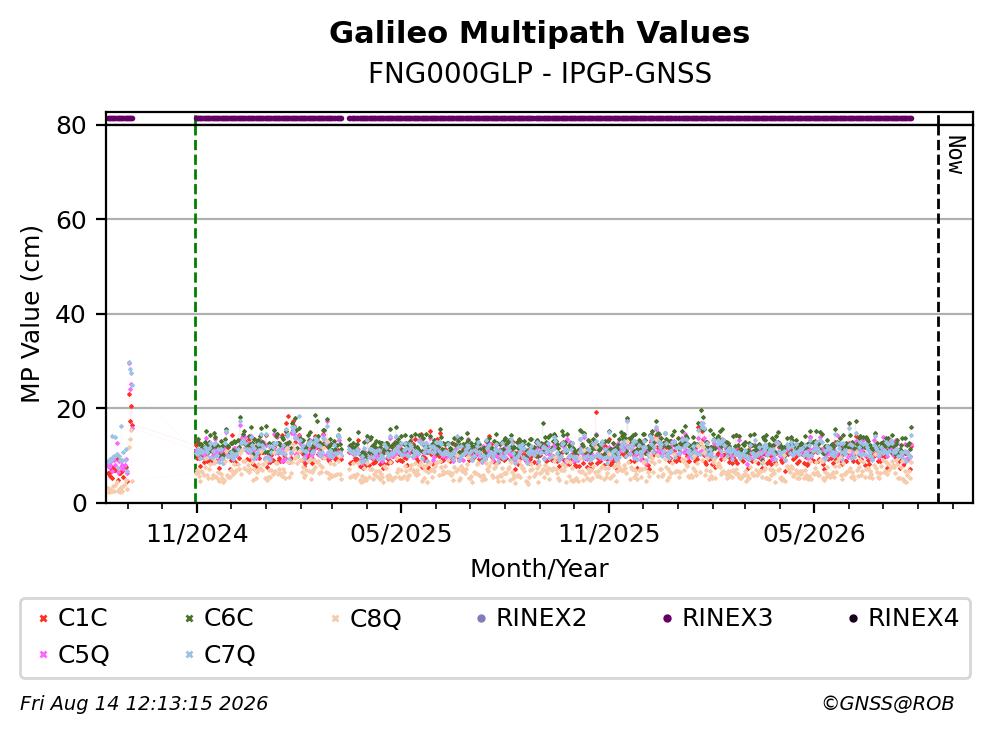Click the 11/2025 x-axis label
This screenshot has width=993, height=734.
click(609, 534)
